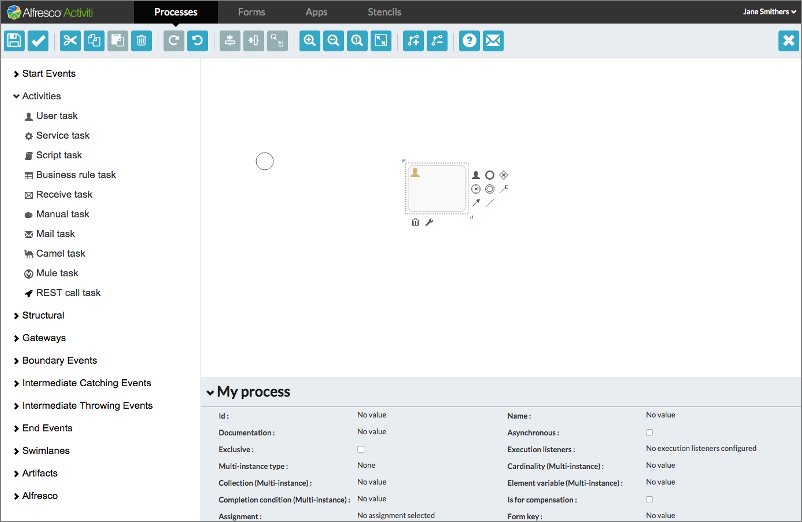Add a bend point to sequence flow
This screenshot has width=802, height=522.
click(x=413, y=41)
